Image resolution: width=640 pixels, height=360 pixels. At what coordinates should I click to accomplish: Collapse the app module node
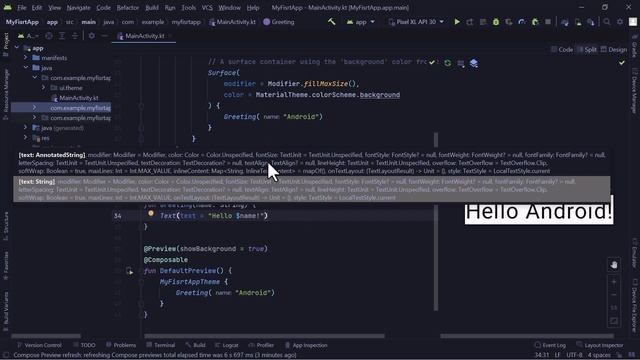pos(17,48)
